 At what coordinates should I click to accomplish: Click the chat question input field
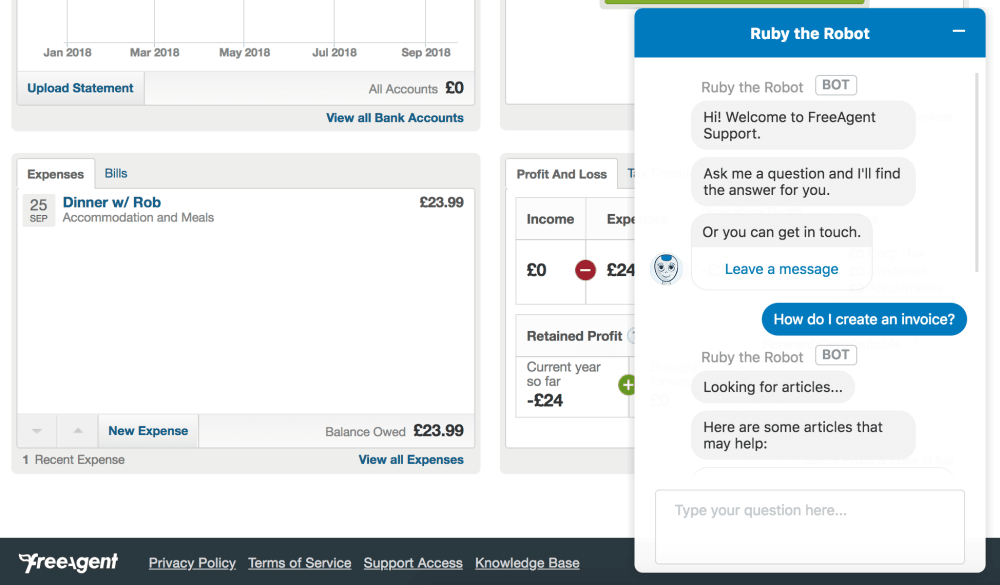click(x=809, y=525)
